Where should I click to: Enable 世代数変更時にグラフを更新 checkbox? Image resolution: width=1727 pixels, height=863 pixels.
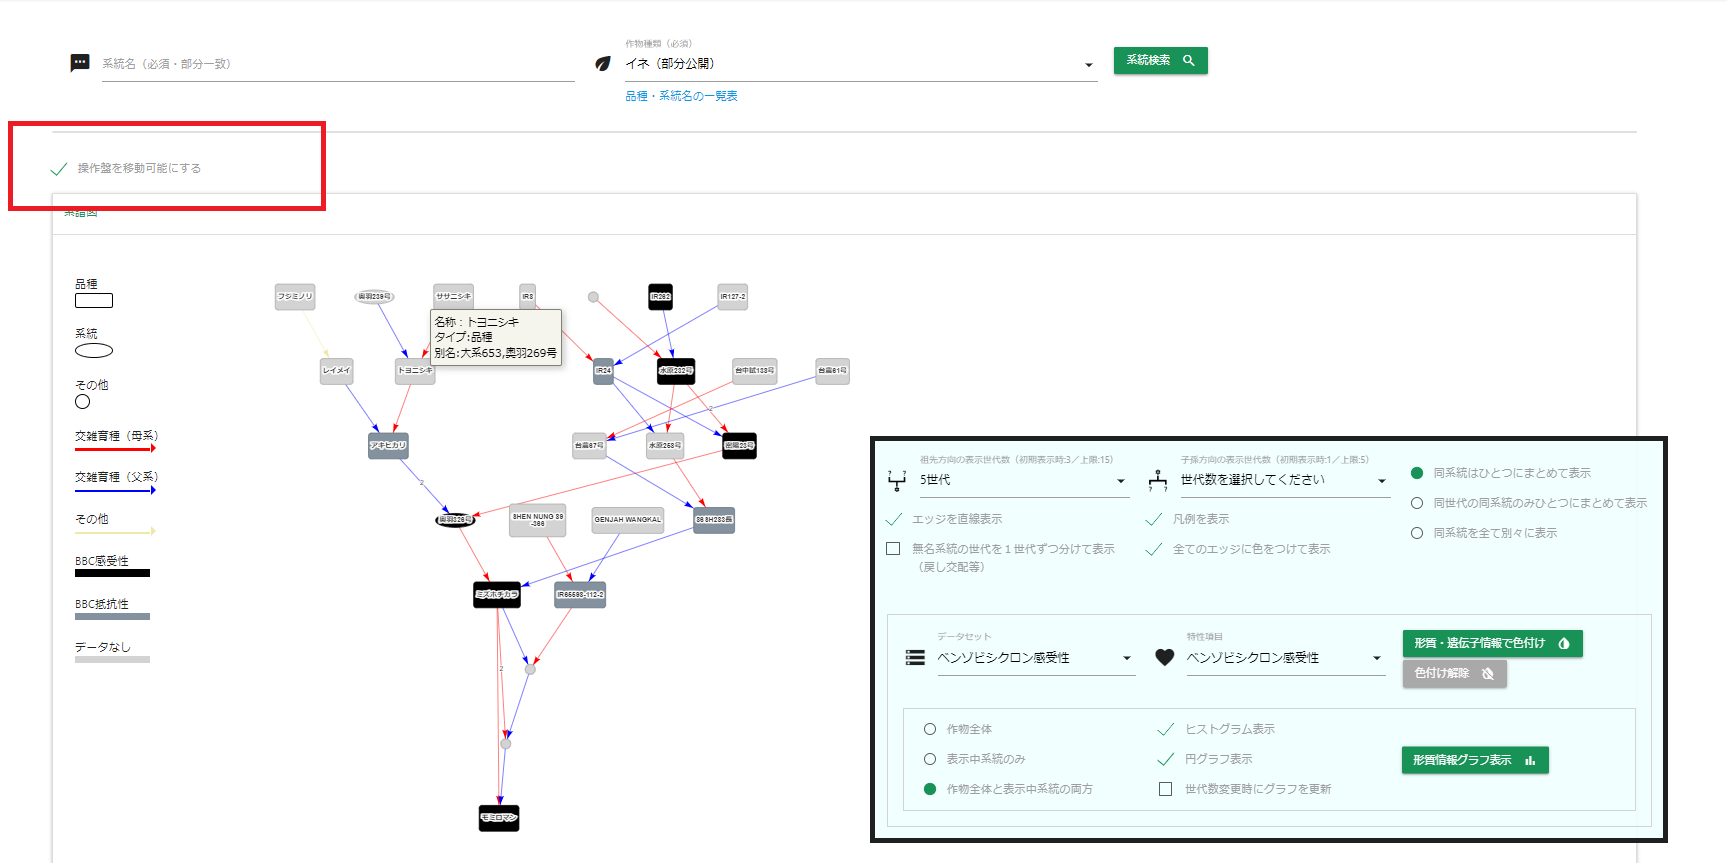1165,789
